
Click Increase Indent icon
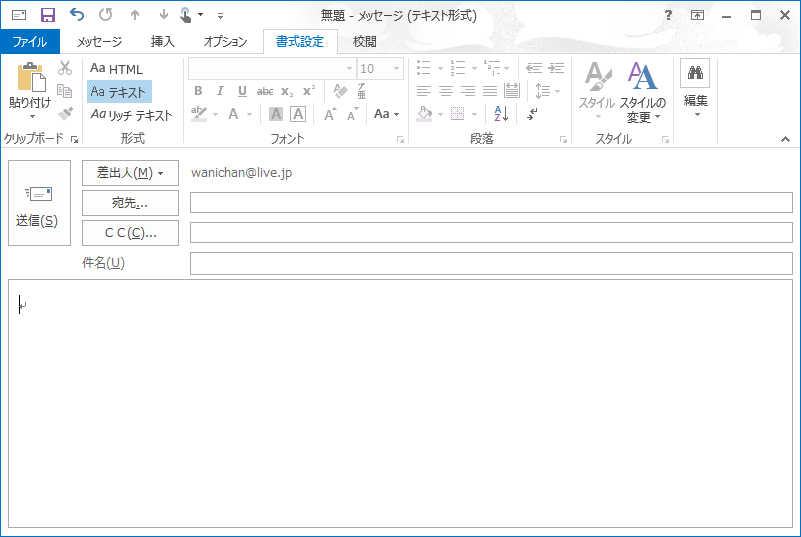(556, 67)
